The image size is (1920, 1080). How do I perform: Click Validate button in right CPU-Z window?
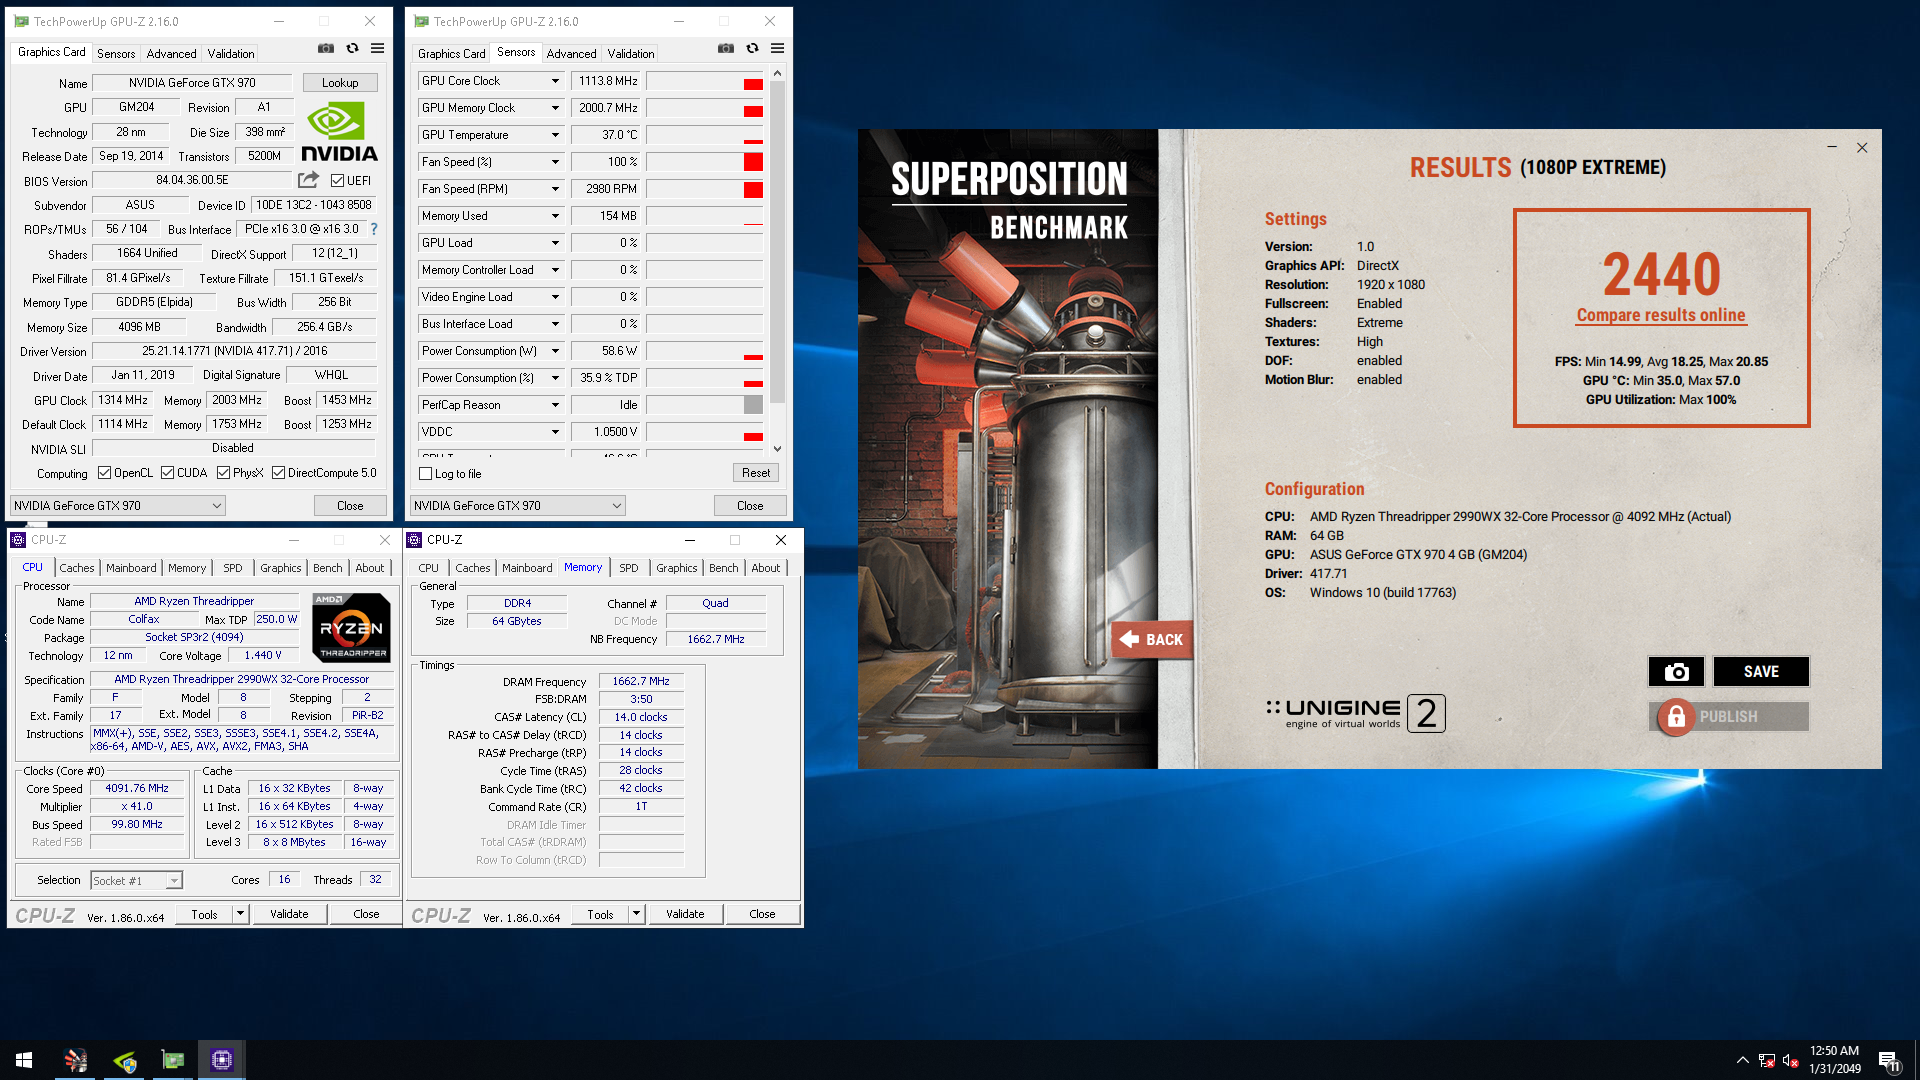click(685, 914)
